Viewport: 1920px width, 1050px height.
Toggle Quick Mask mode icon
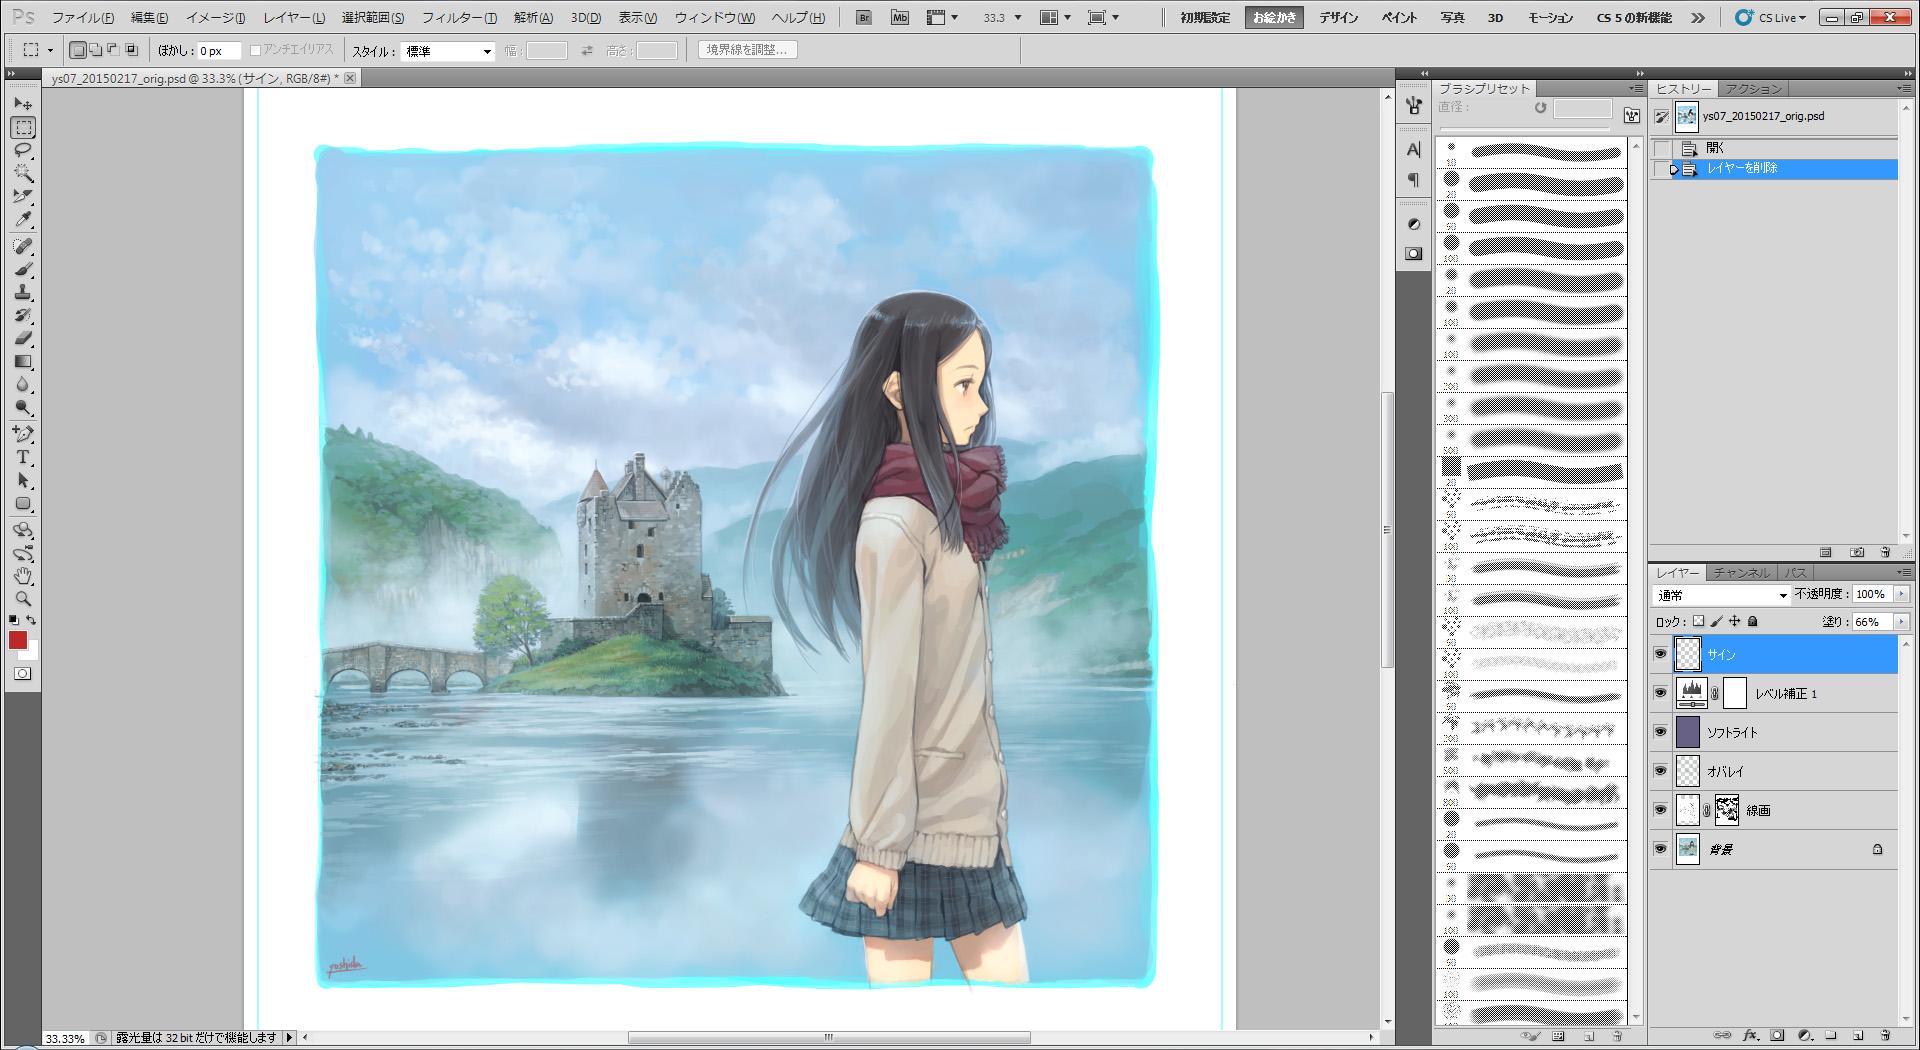(23, 674)
